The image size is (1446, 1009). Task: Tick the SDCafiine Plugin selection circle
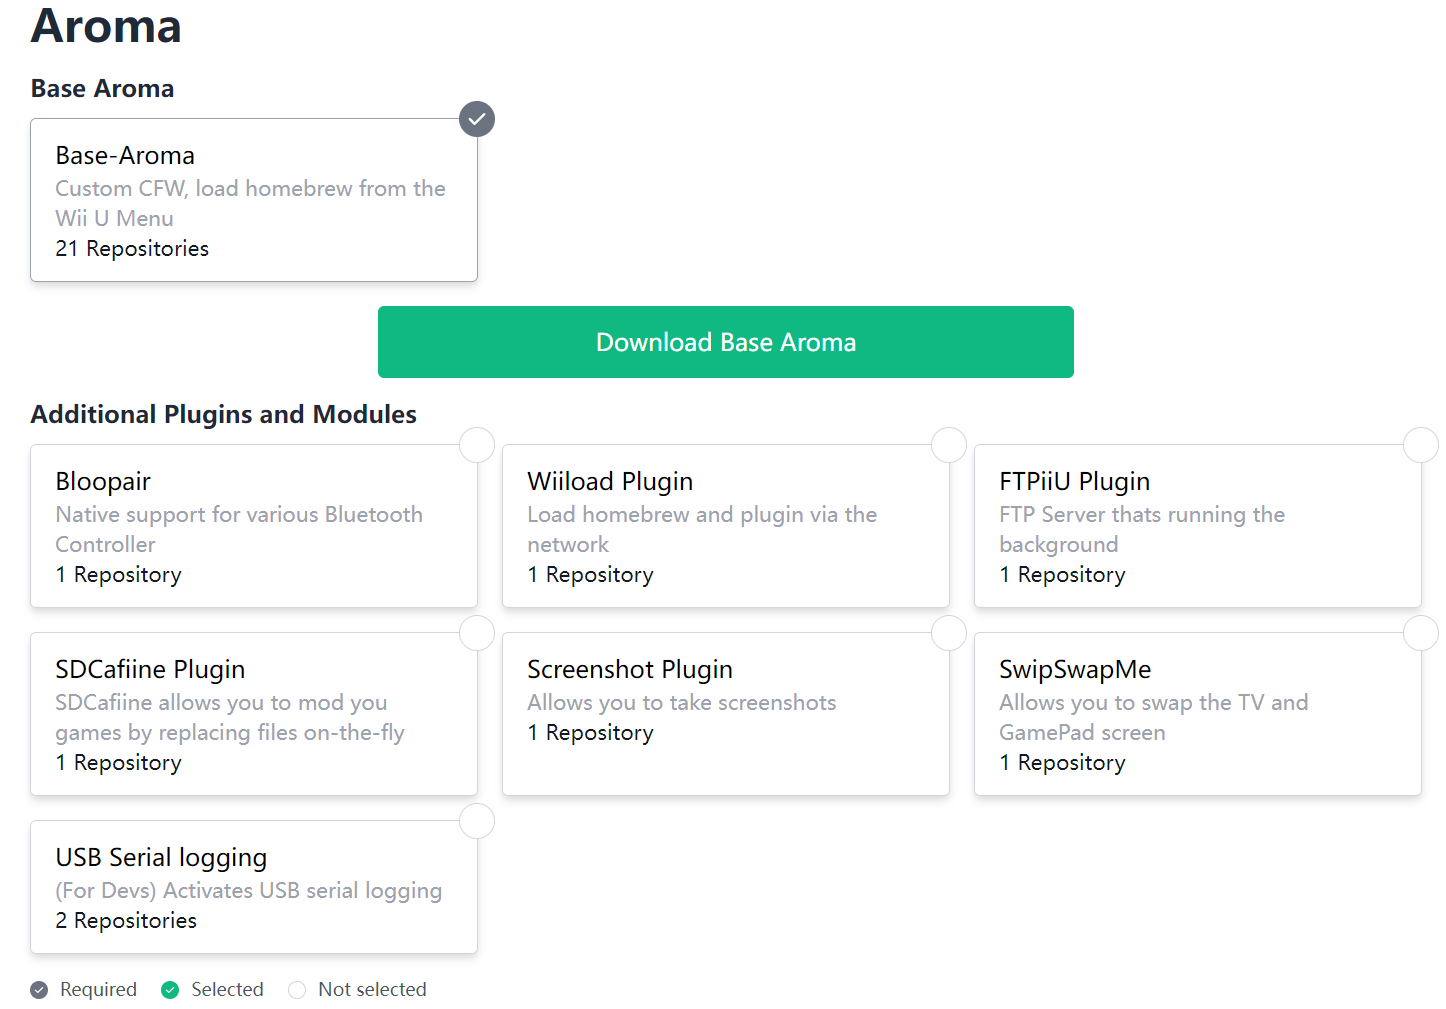click(x=477, y=633)
